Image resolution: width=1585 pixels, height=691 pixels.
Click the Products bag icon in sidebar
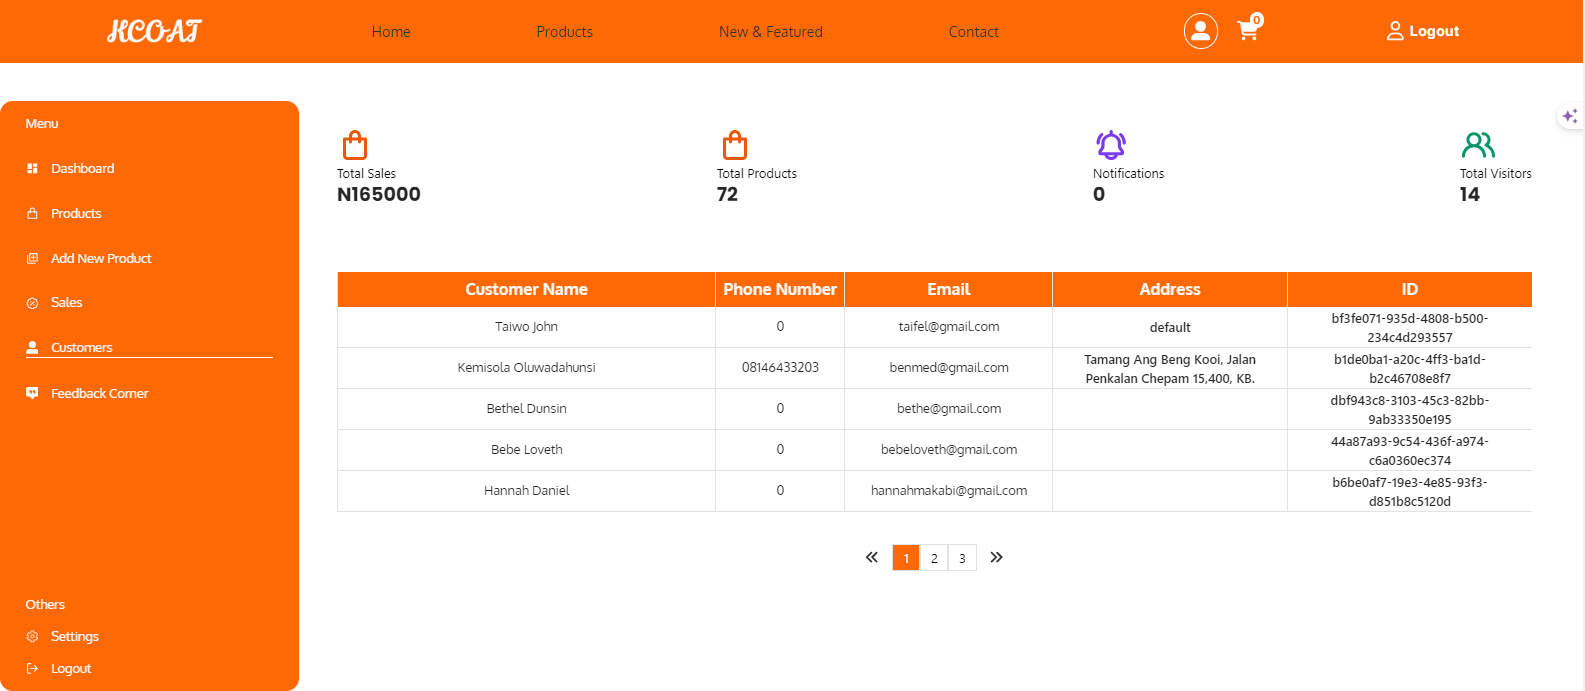(x=32, y=213)
